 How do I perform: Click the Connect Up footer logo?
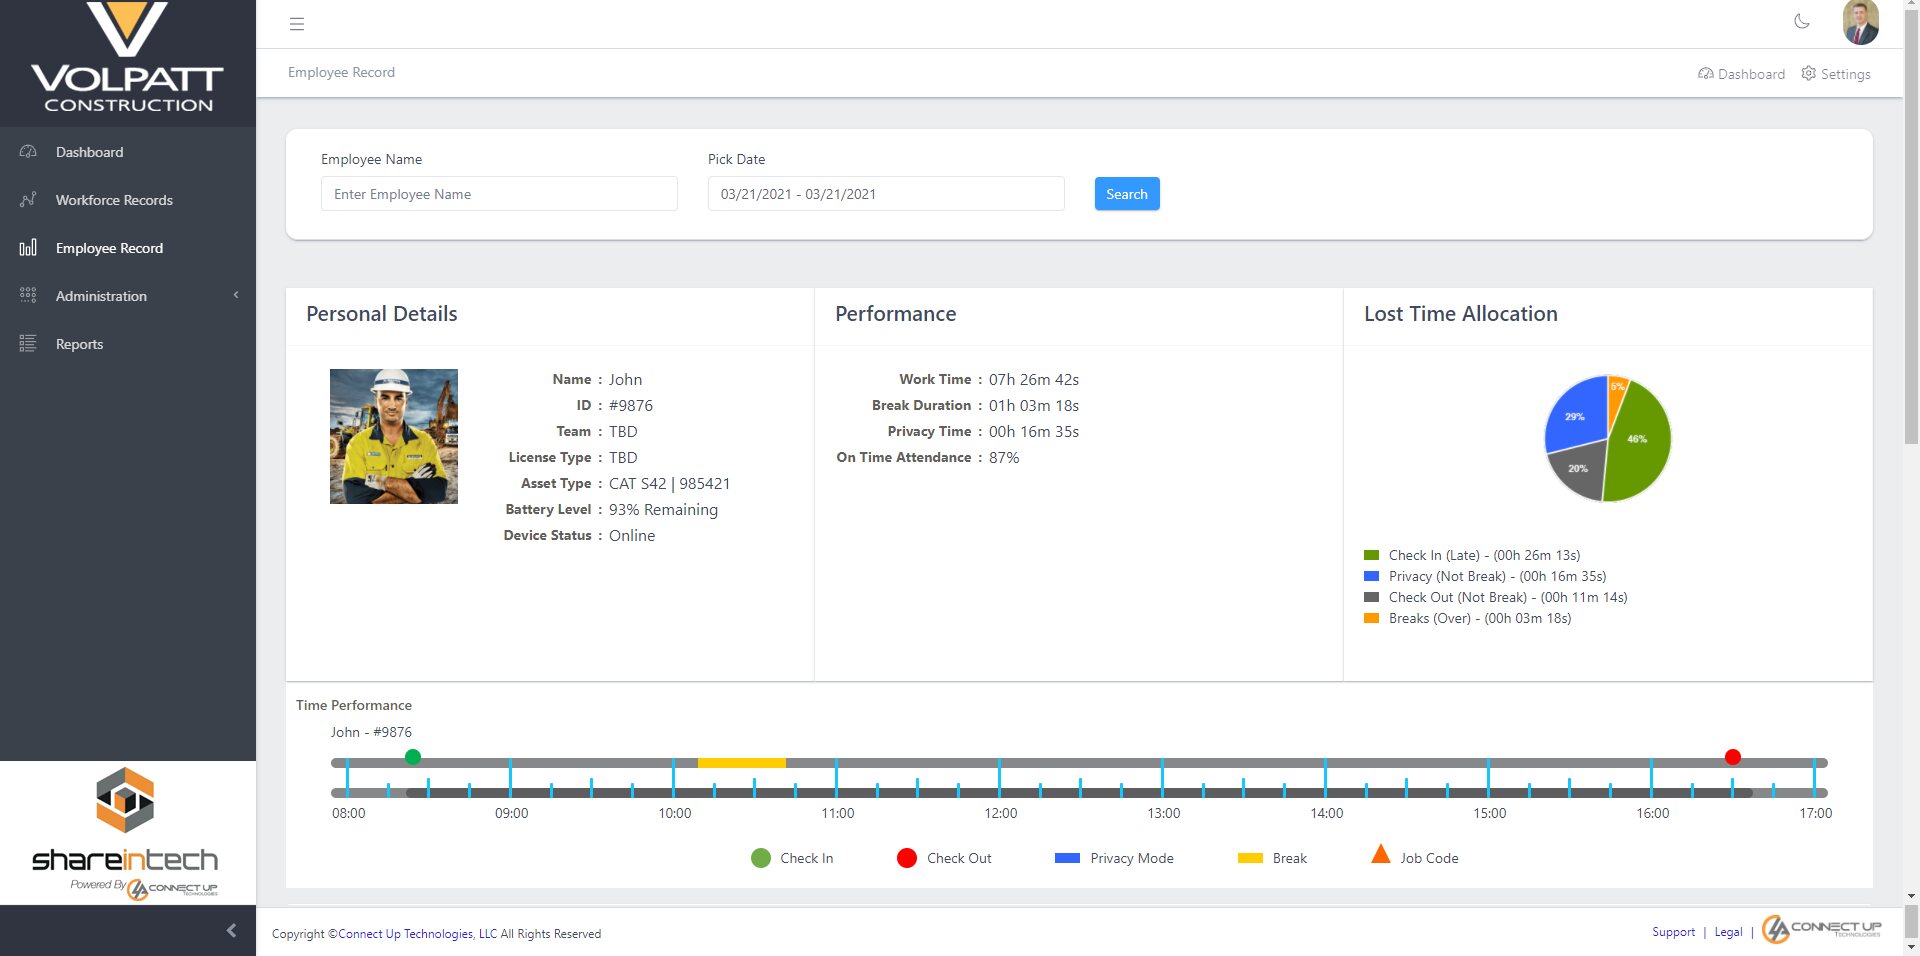pyautogui.click(x=1822, y=929)
